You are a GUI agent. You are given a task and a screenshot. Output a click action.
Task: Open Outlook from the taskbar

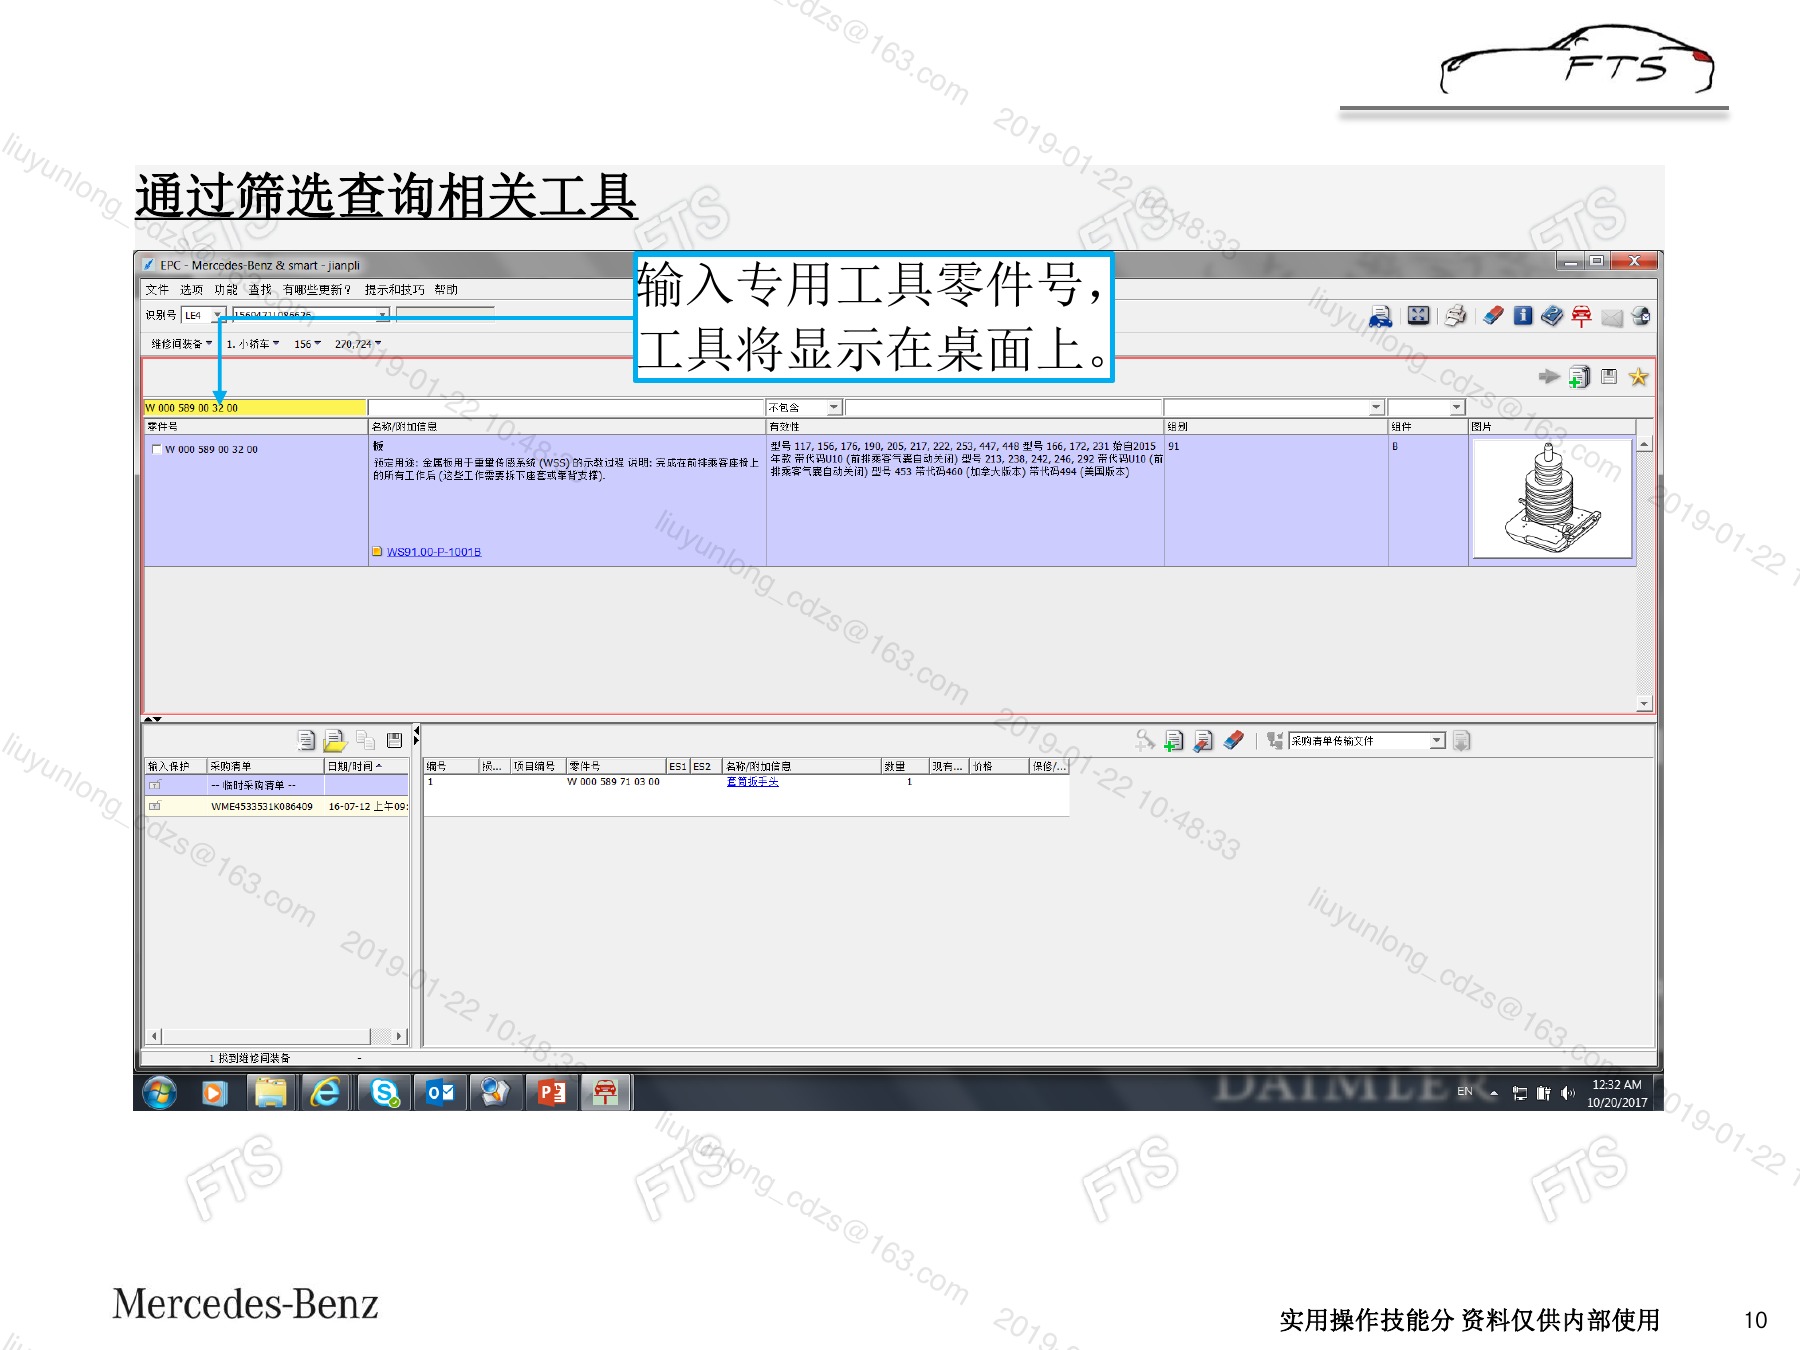[x=440, y=1092]
